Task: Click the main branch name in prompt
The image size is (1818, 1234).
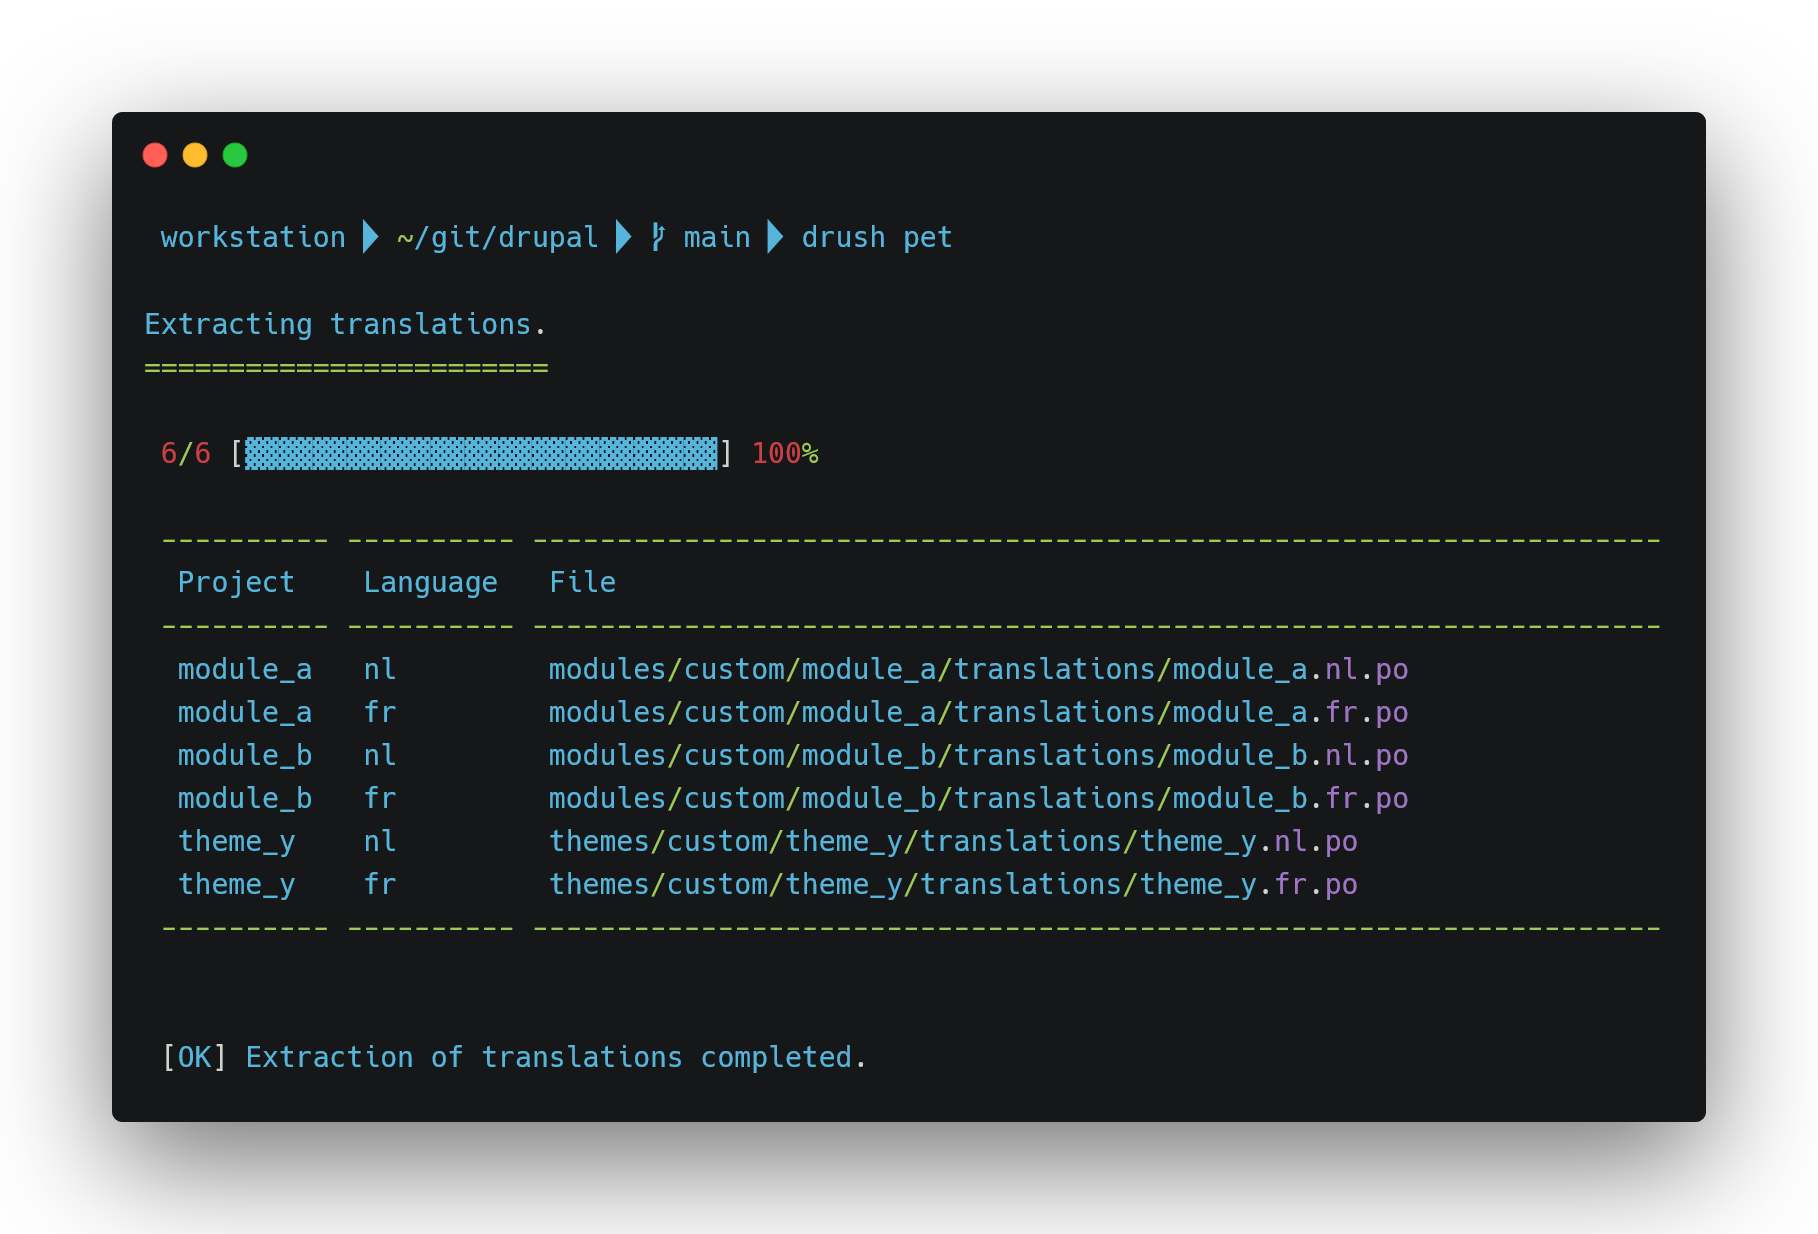Action: coord(716,237)
